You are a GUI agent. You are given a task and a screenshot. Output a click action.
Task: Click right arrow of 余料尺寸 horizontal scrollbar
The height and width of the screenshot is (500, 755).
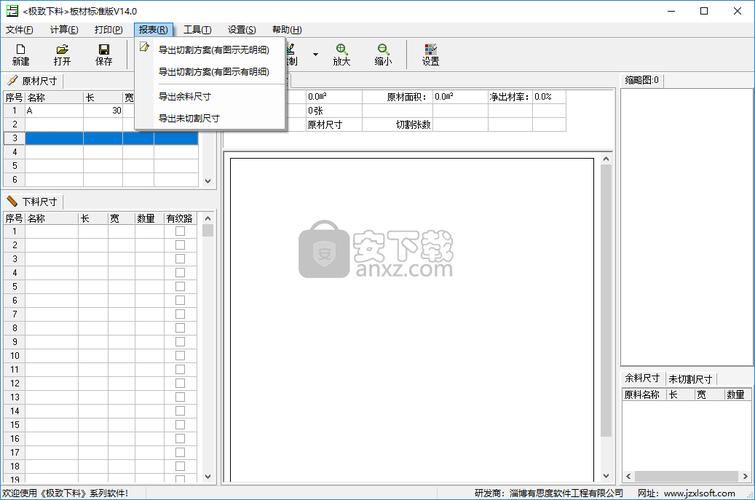coord(745,476)
